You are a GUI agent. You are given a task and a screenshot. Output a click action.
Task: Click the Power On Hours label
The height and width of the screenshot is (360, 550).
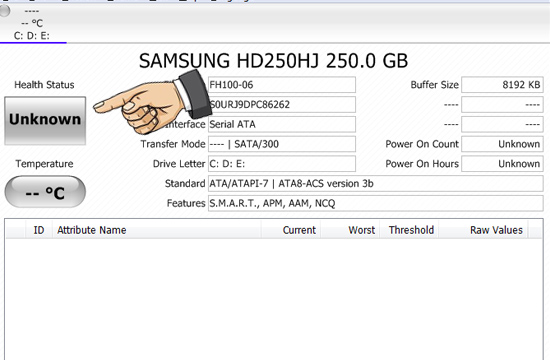pyautogui.click(x=422, y=164)
